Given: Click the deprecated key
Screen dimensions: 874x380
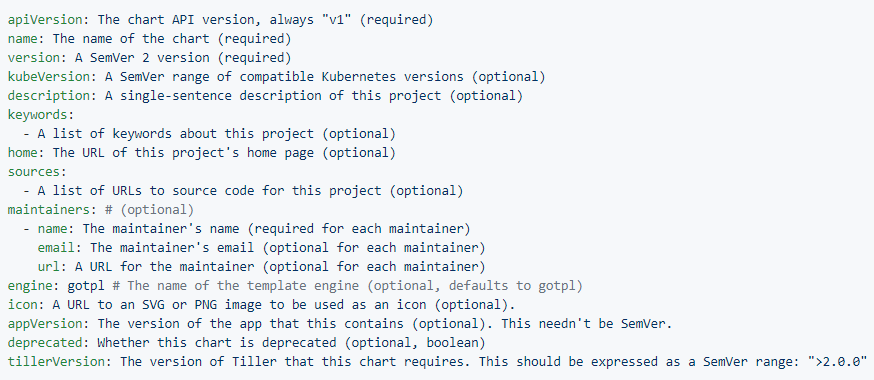Looking at the screenshot, I should click(48, 342).
